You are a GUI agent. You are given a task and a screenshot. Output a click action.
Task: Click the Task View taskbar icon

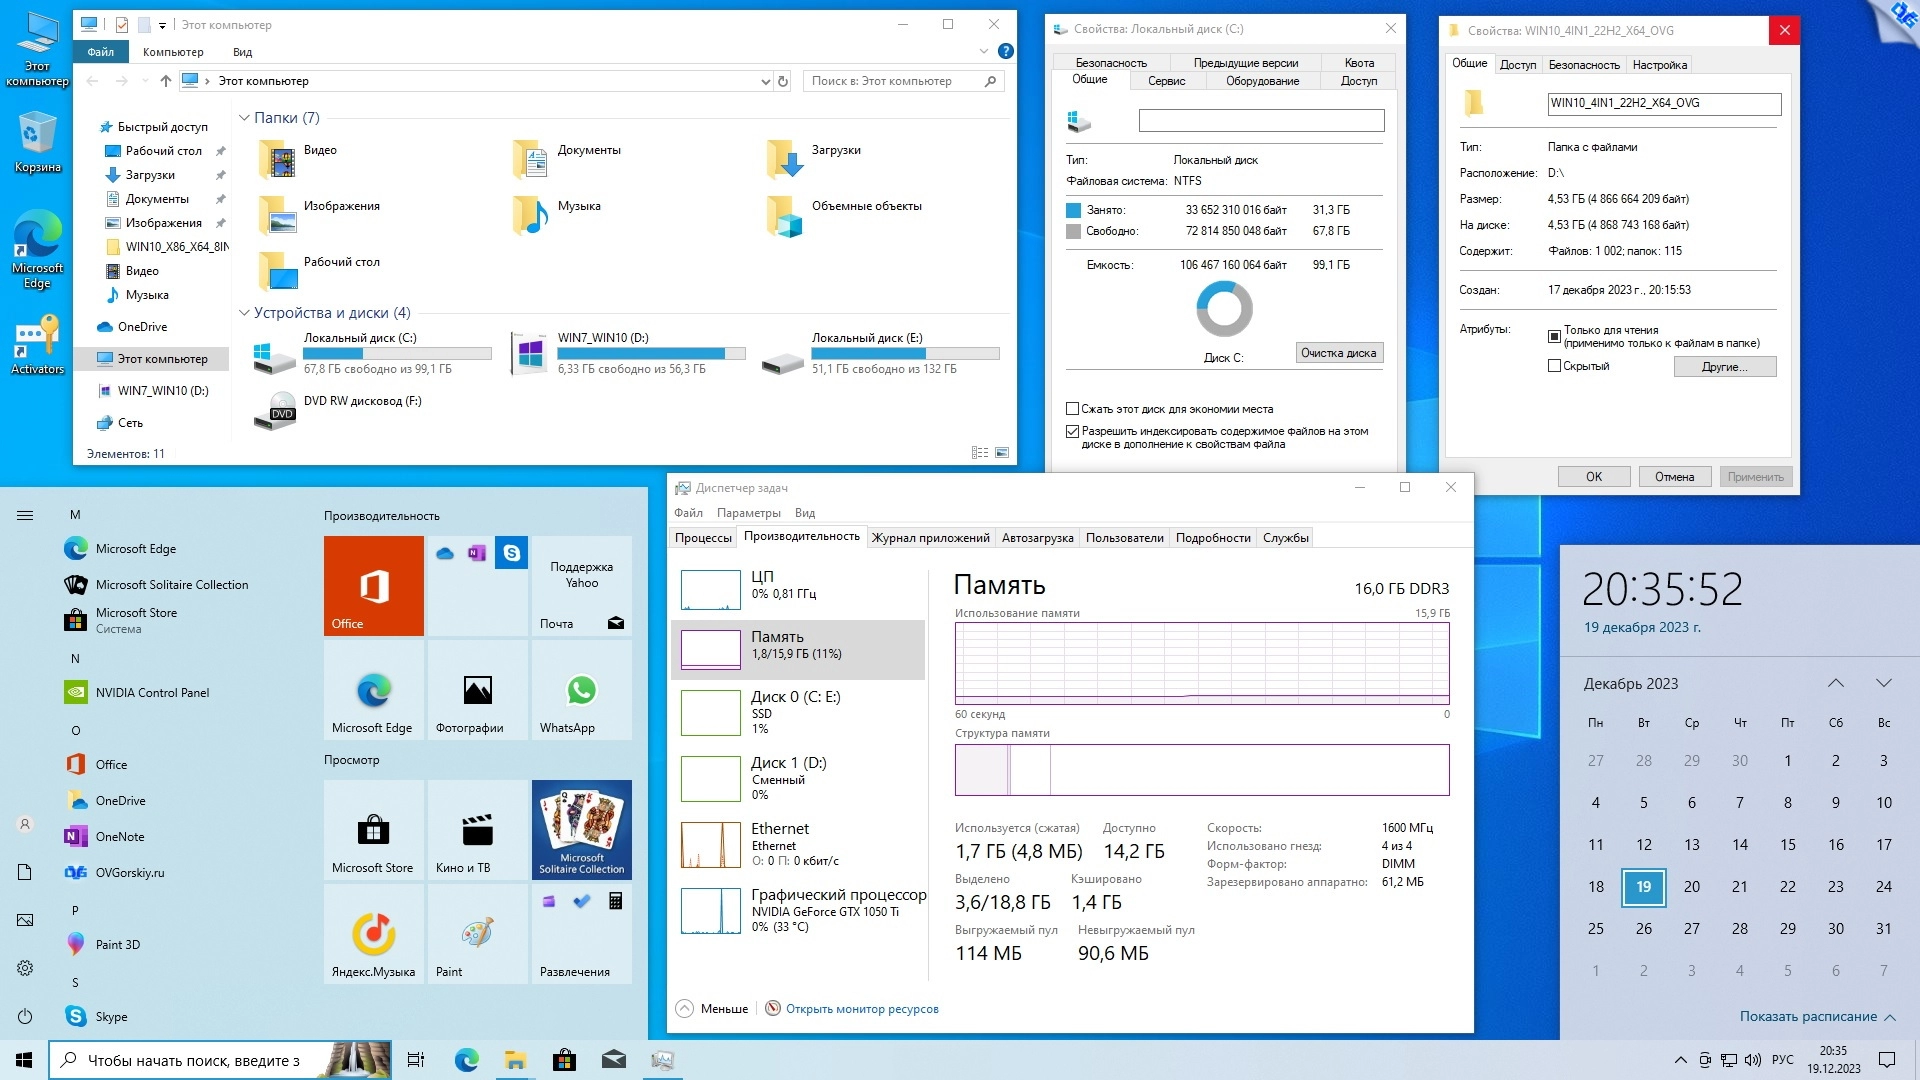(x=416, y=1060)
